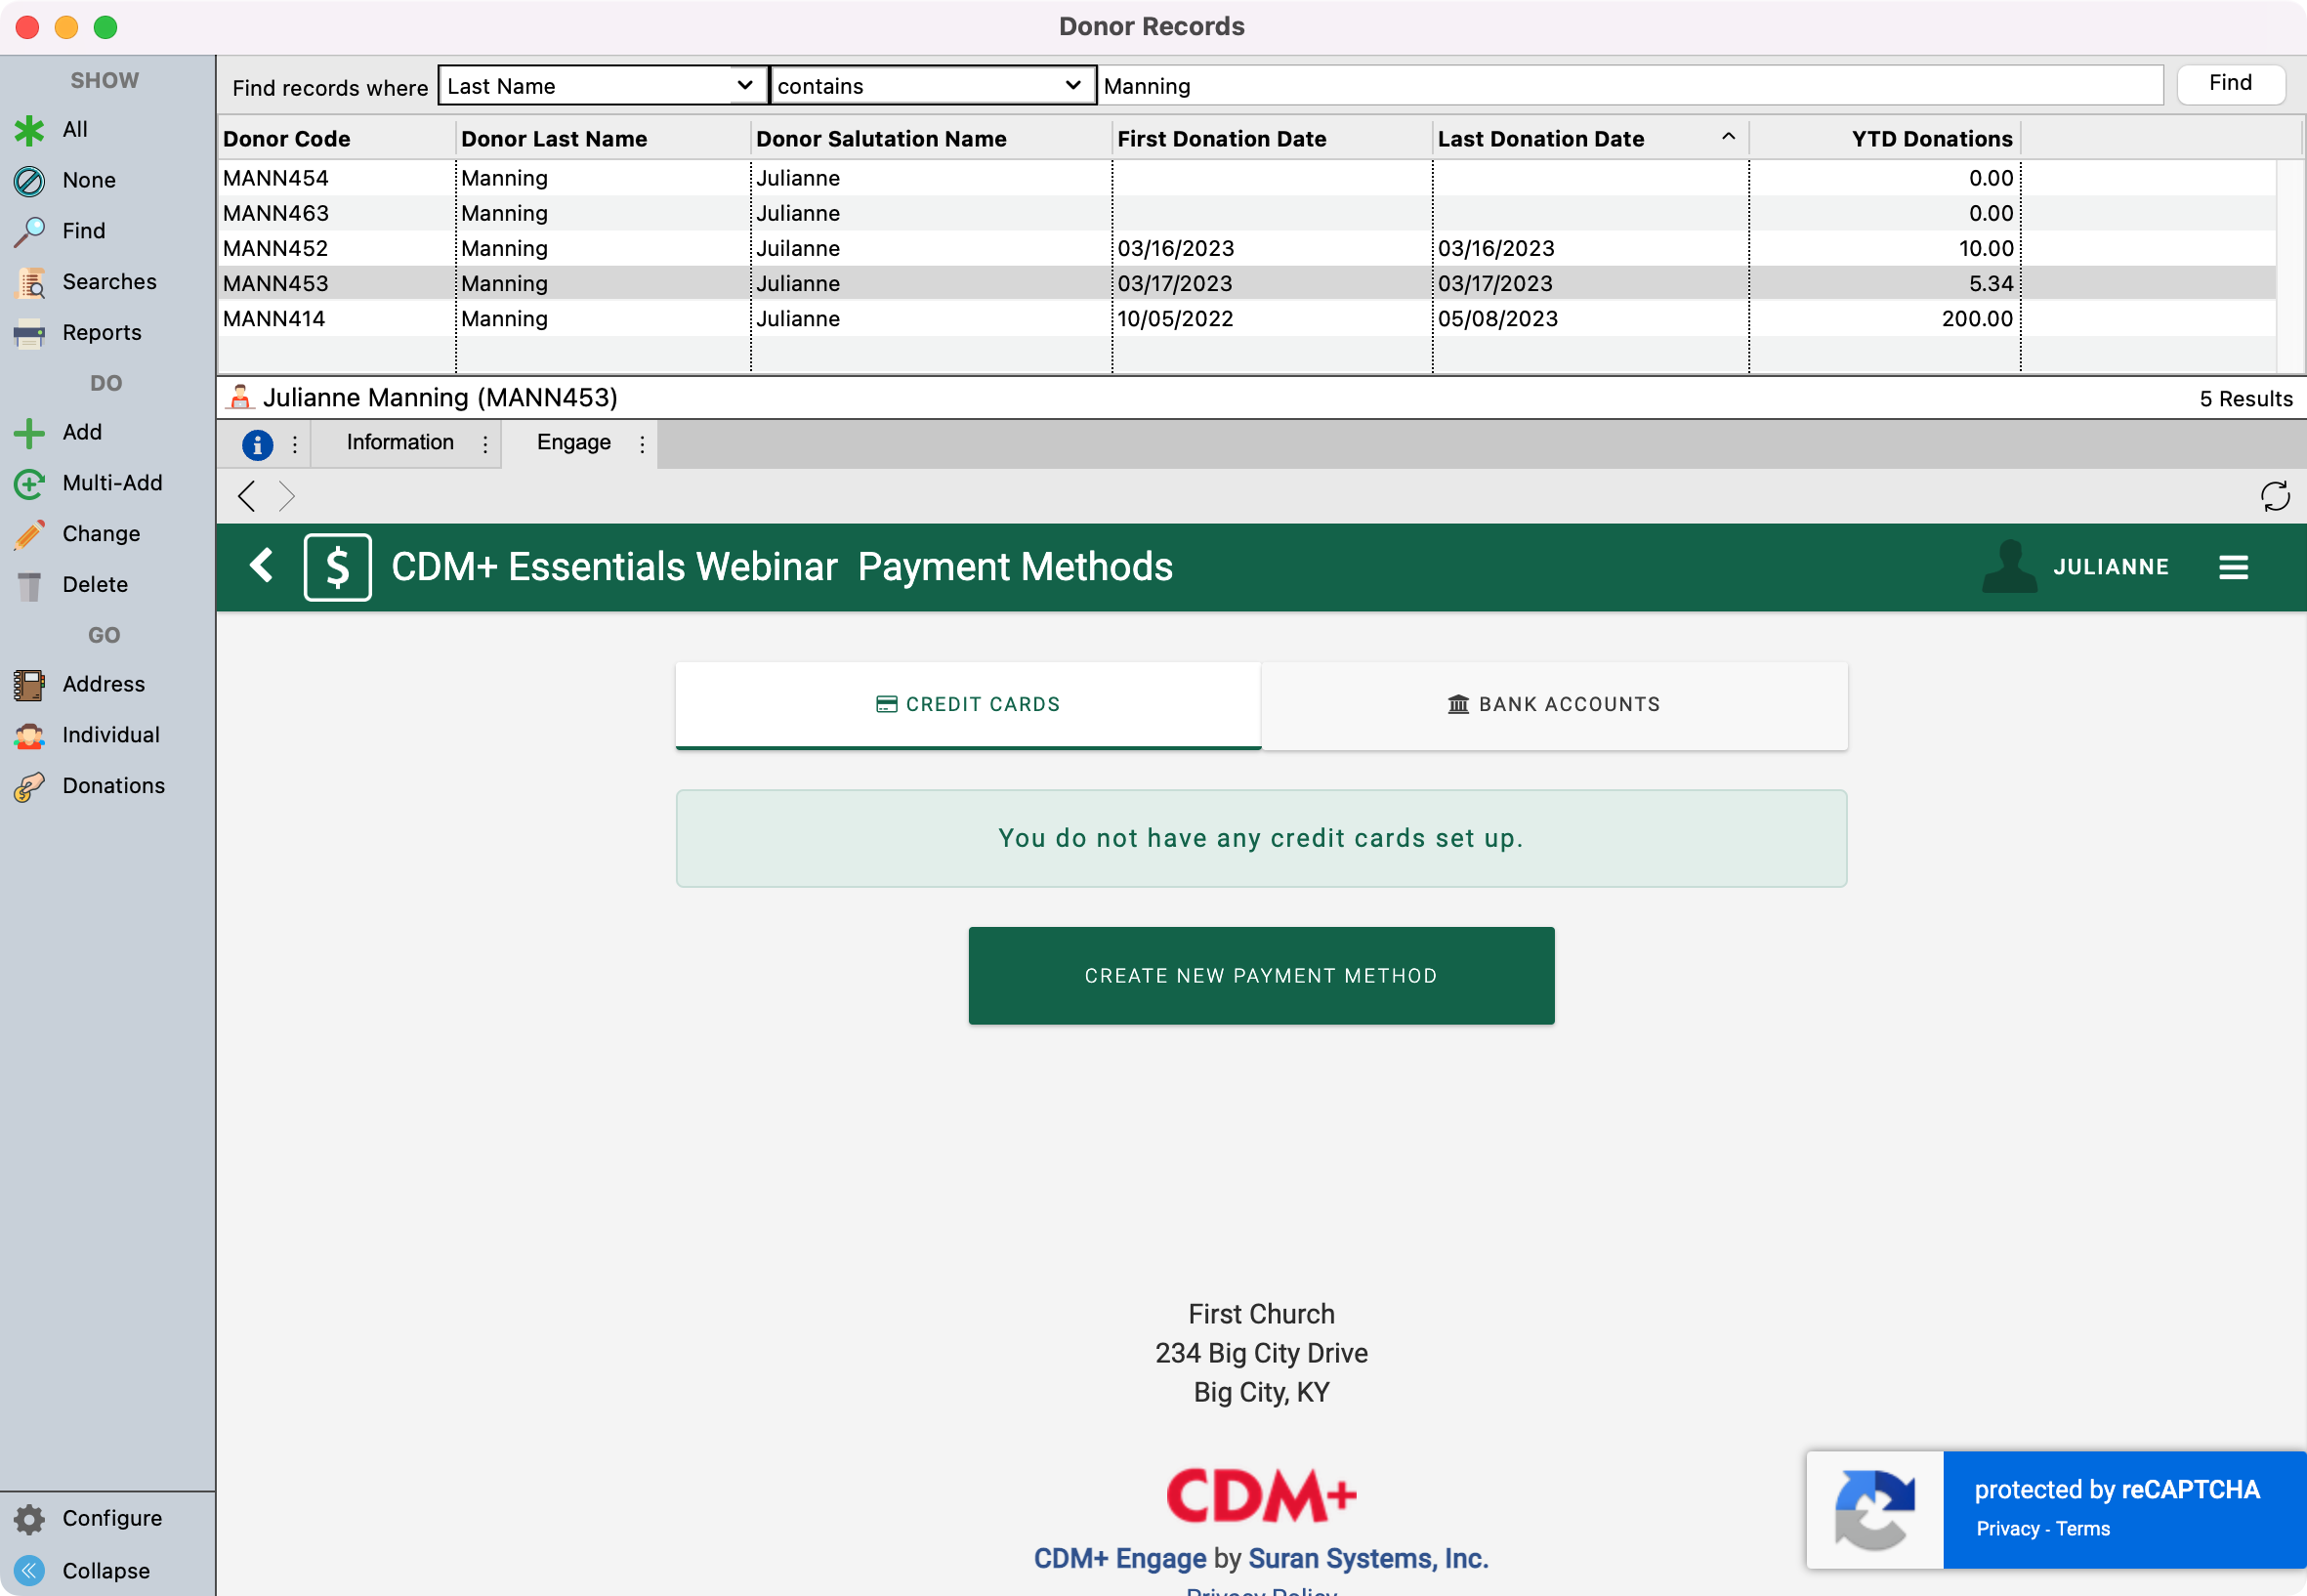The image size is (2307, 1596).
Task: Click the dollar sign giving icon
Action: tap(338, 568)
